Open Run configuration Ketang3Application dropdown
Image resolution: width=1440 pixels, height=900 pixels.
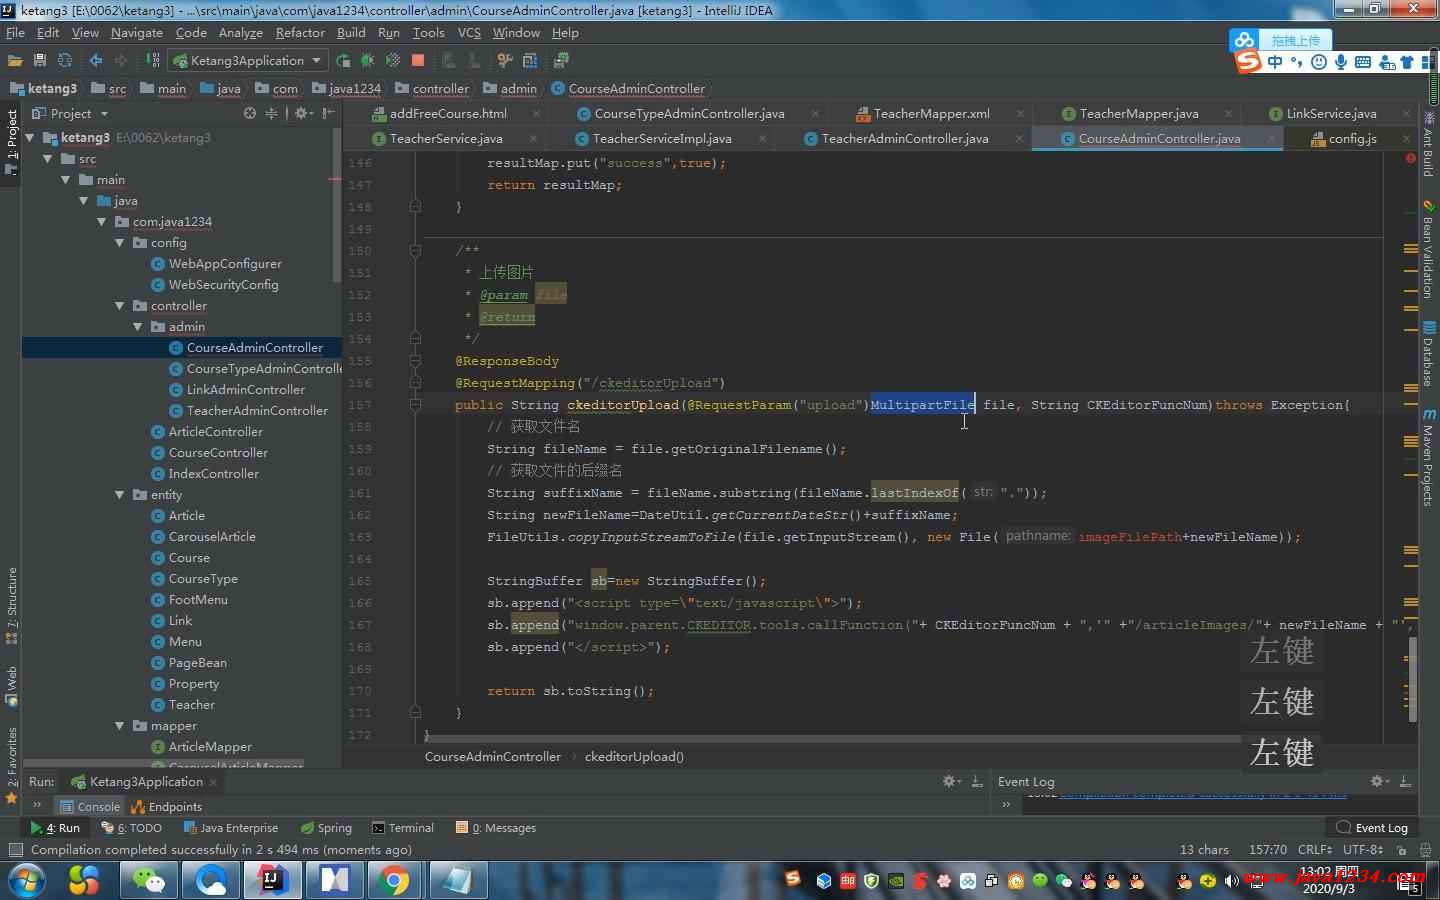point(248,60)
